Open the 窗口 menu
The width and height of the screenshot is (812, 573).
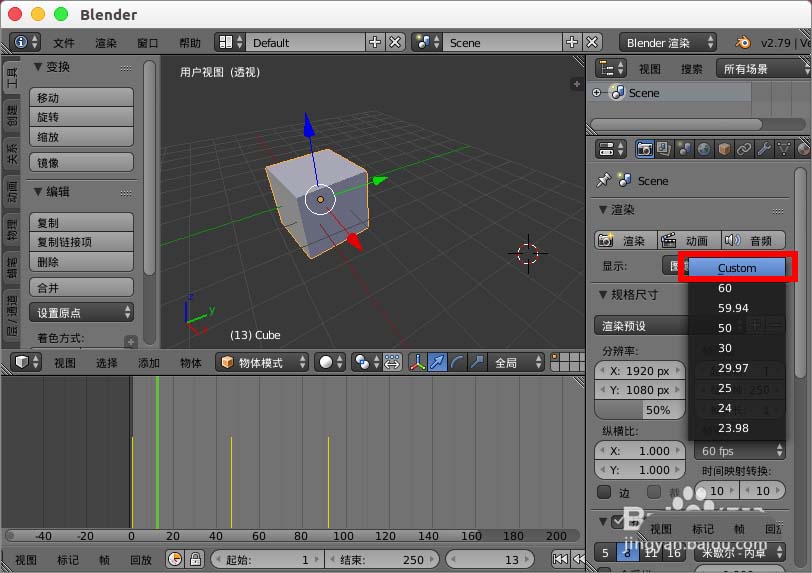coord(148,42)
